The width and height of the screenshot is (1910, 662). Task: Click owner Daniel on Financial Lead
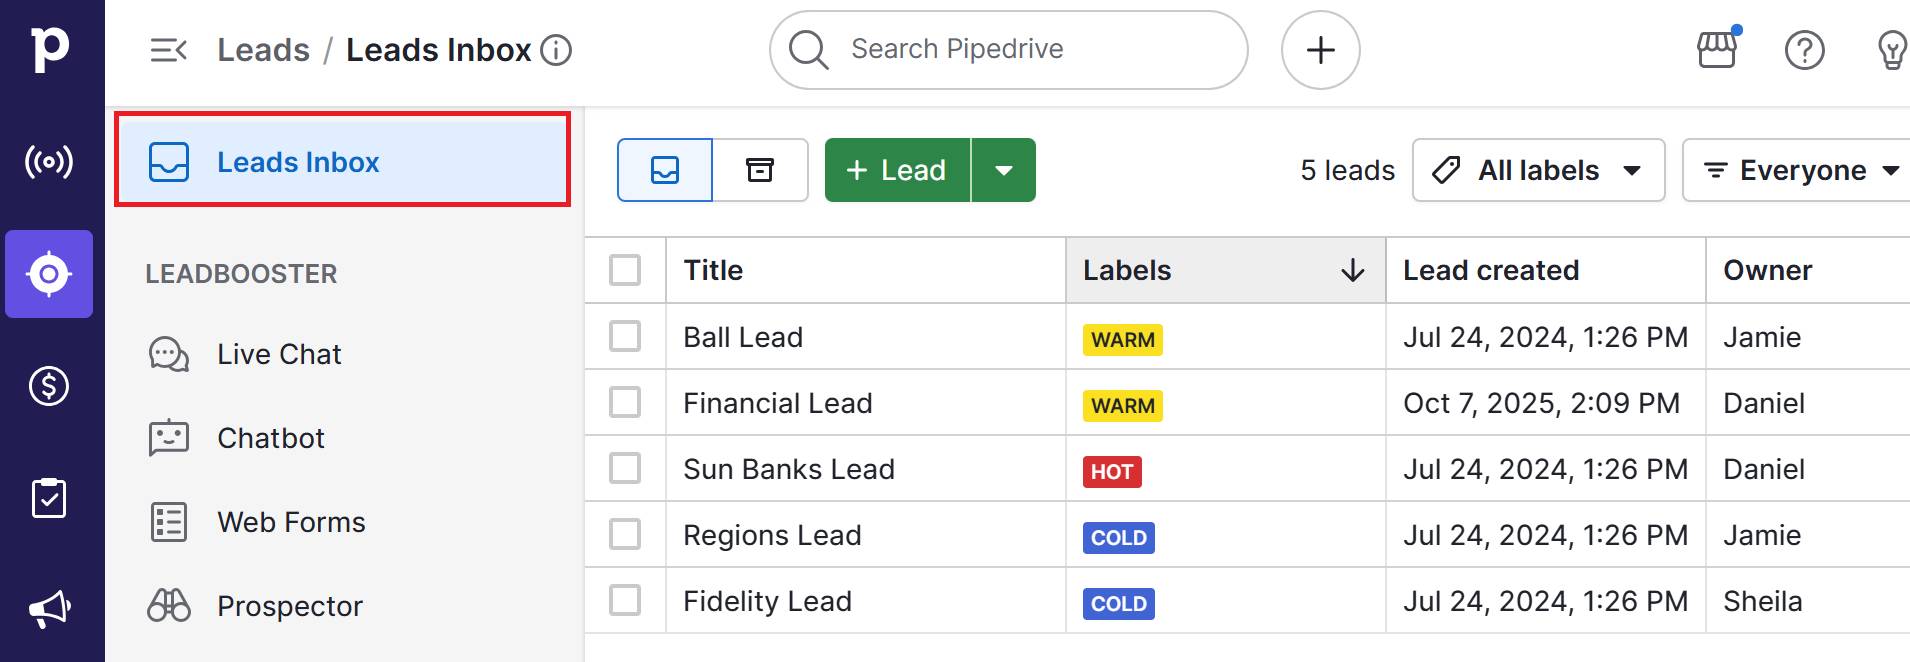1764,403
